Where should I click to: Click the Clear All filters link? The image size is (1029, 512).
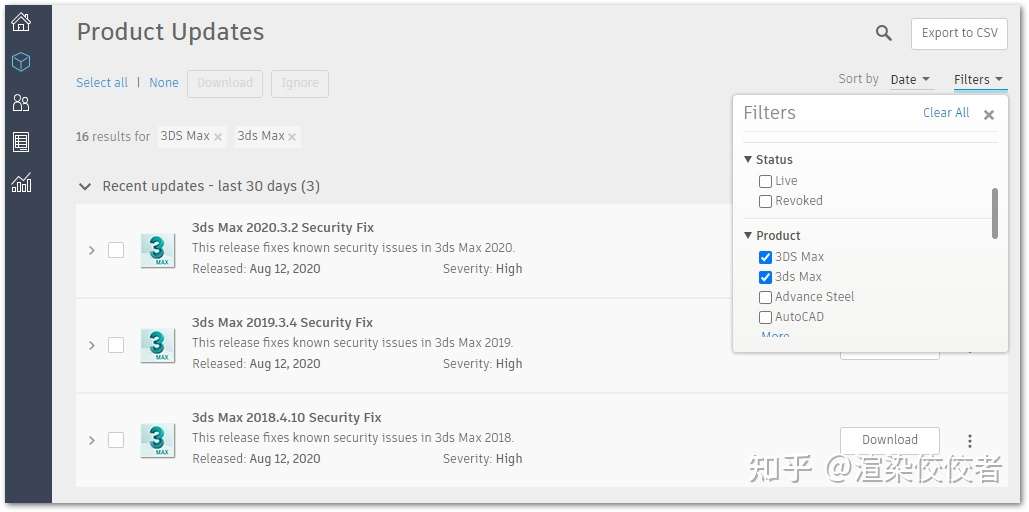coord(946,113)
